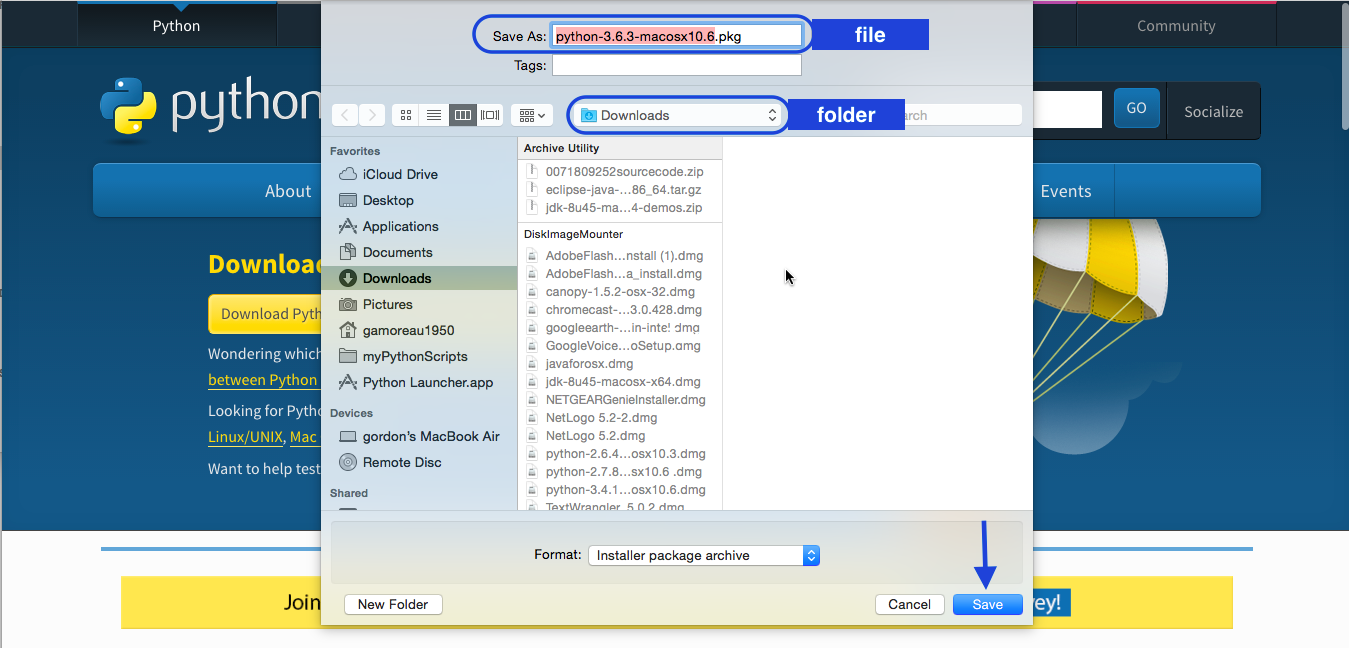Click the Save button

click(x=988, y=604)
